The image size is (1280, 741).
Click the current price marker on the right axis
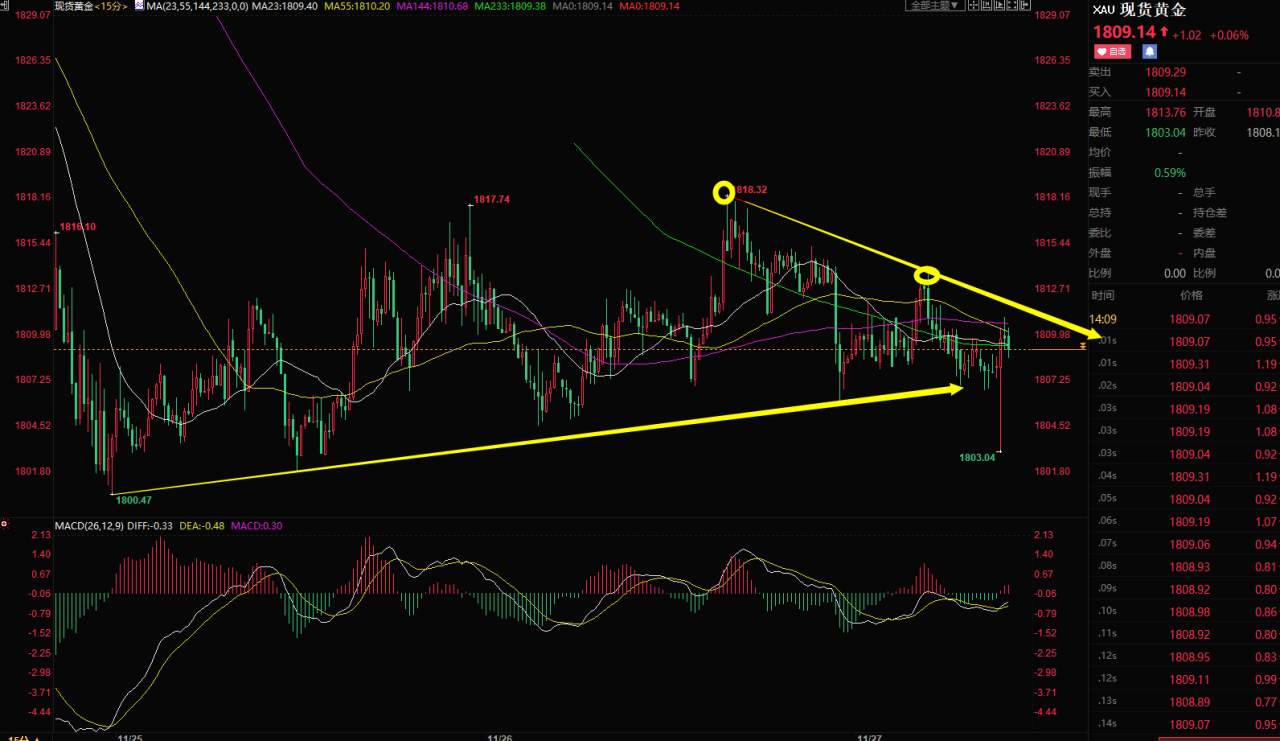[x=1082, y=346]
